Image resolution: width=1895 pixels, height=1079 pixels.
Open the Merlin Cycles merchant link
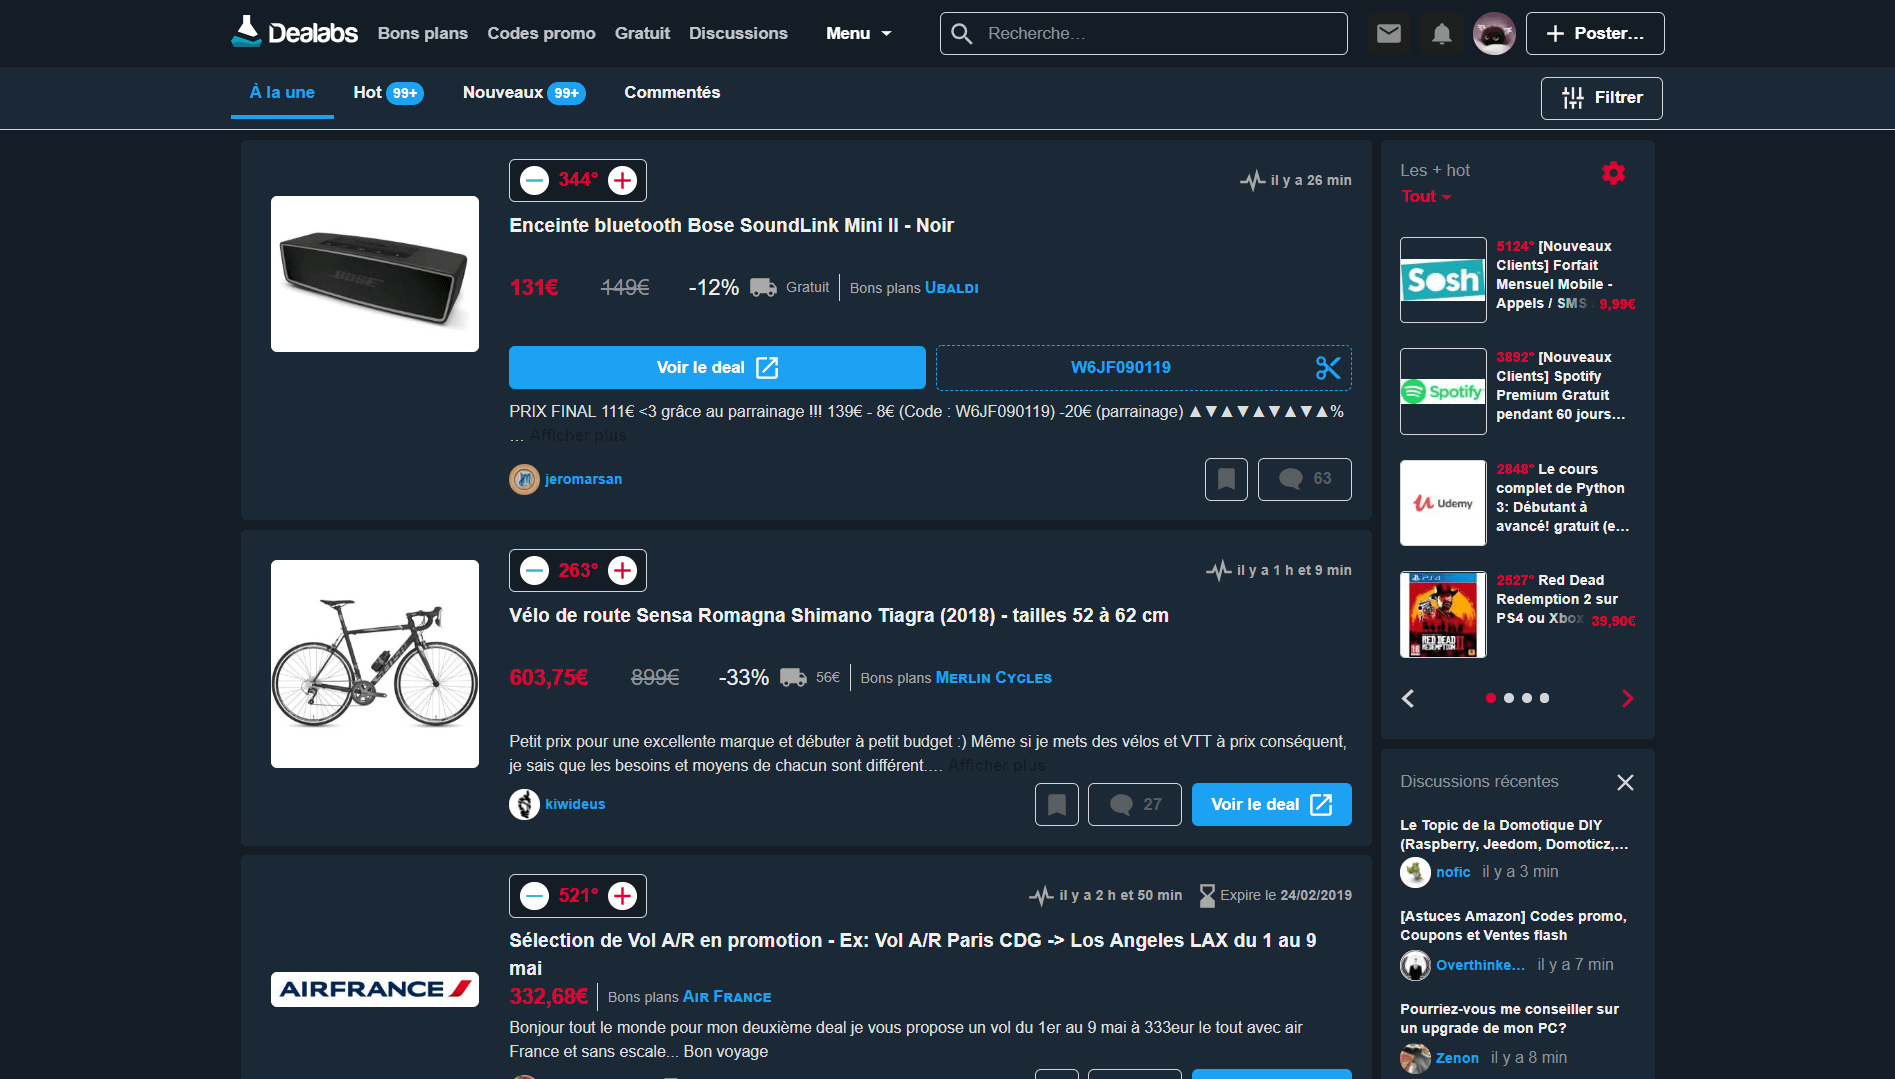(994, 678)
